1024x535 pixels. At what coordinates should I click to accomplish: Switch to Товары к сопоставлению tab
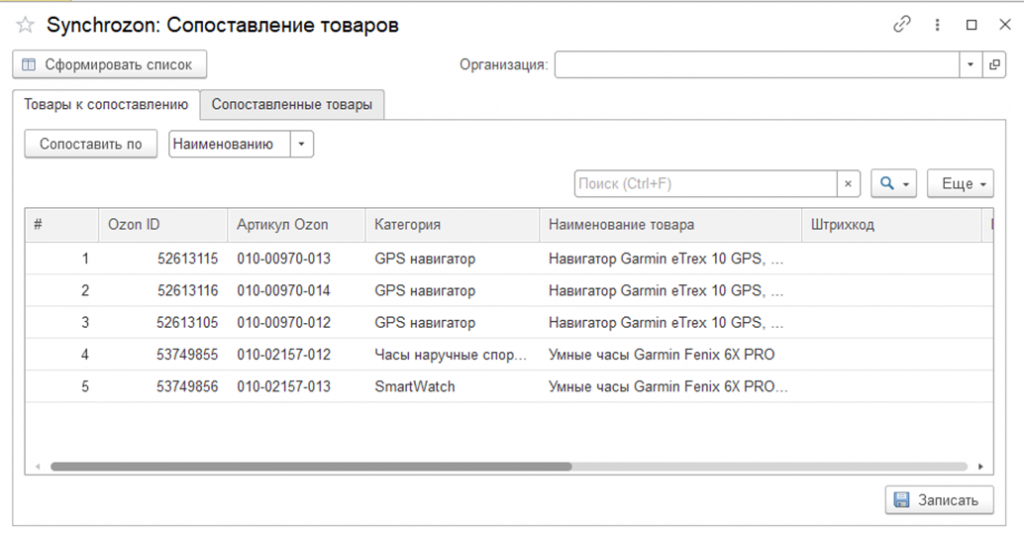pyautogui.click(x=106, y=105)
